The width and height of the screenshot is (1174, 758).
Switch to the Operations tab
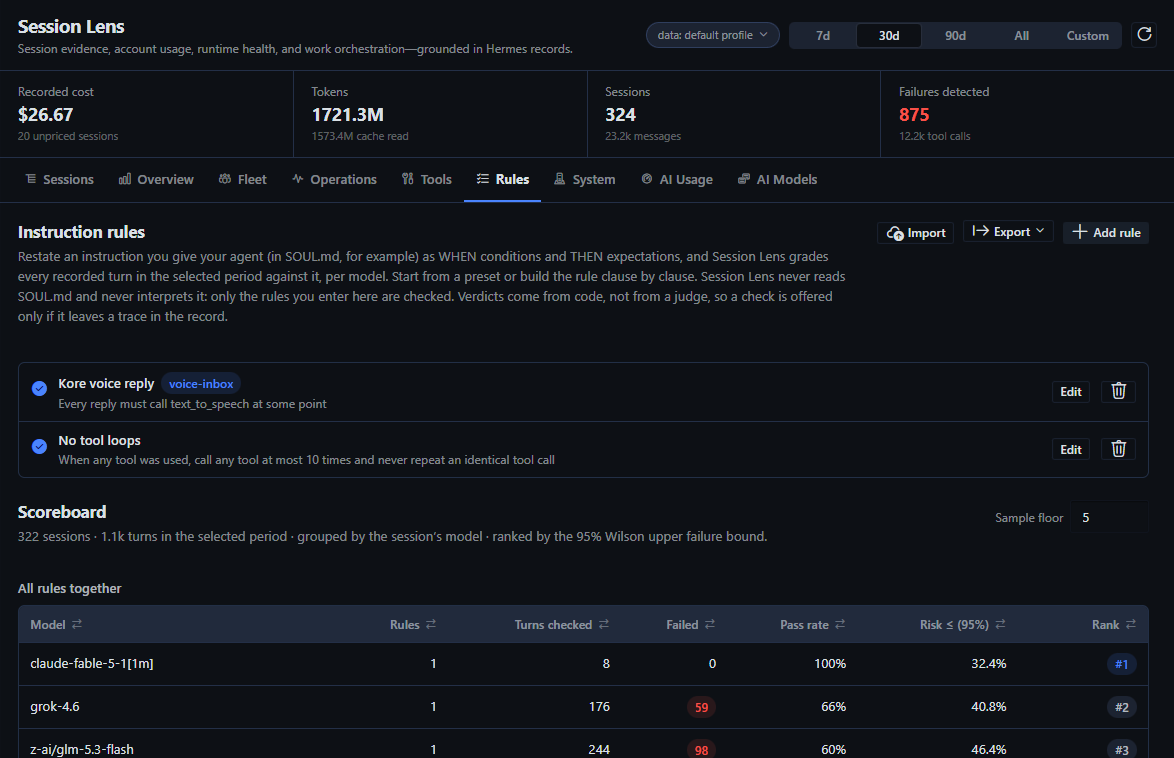click(x=335, y=179)
